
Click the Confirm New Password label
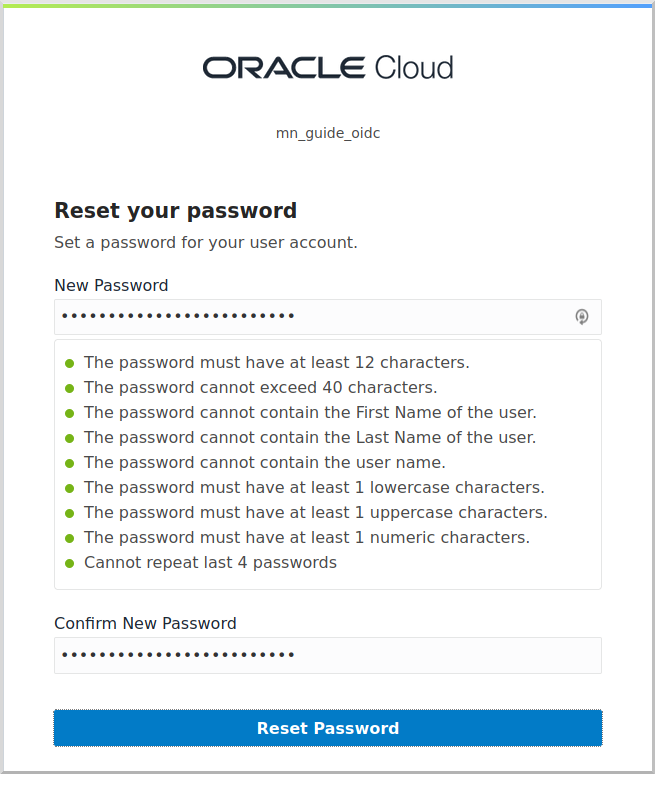[145, 624]
